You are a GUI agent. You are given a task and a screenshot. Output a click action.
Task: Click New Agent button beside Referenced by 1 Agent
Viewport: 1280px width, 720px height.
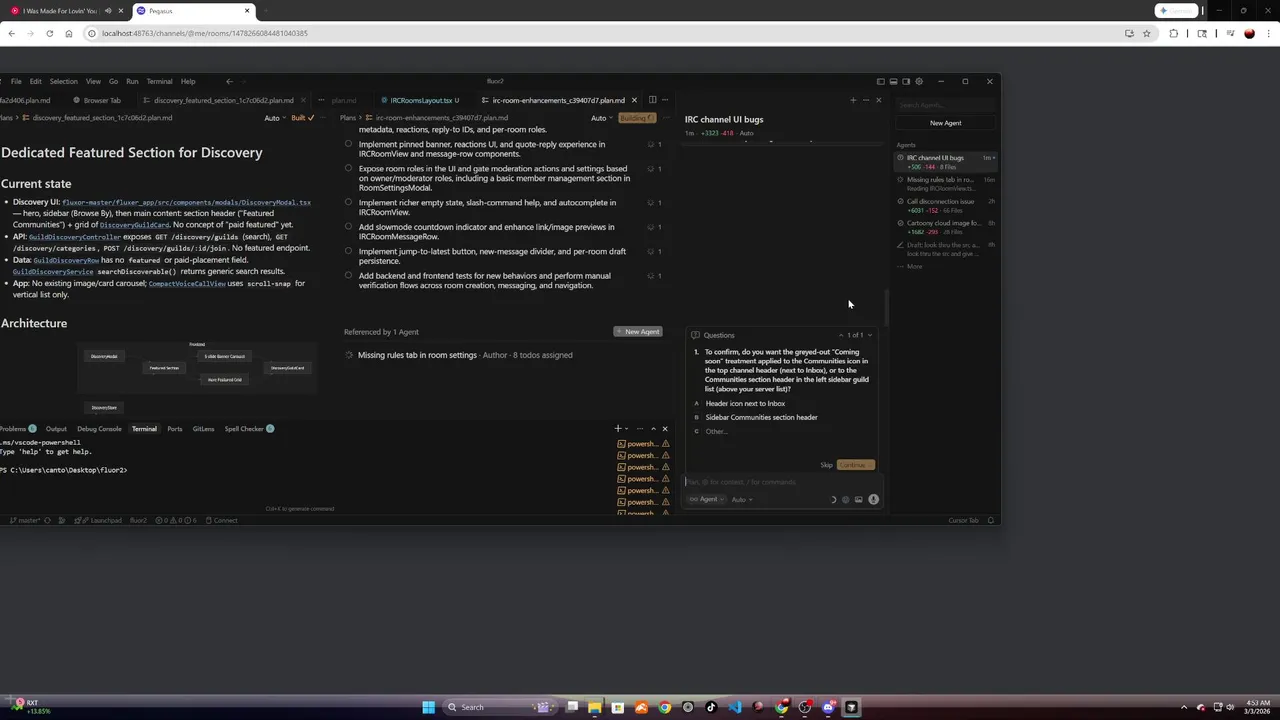click(x=638, y=332)
